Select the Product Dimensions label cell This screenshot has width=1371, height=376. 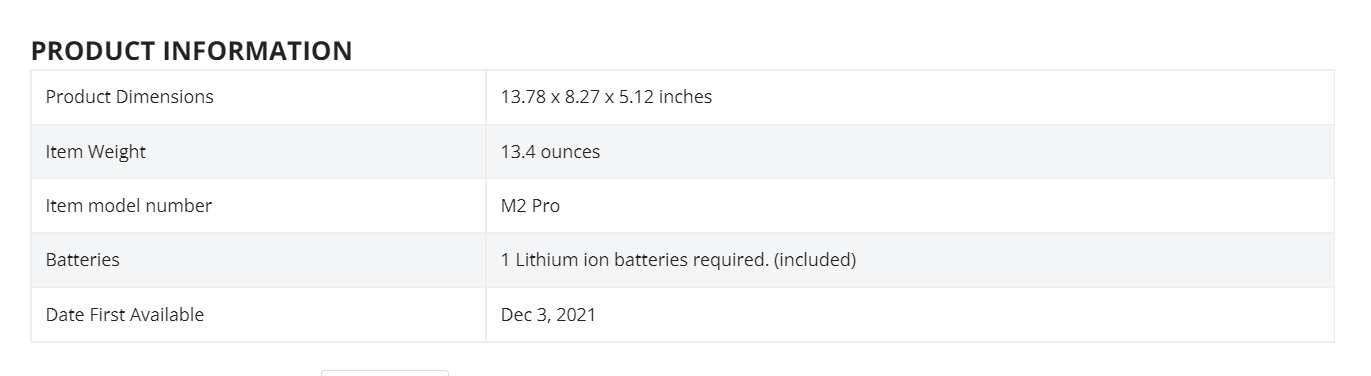pos(258,97)
